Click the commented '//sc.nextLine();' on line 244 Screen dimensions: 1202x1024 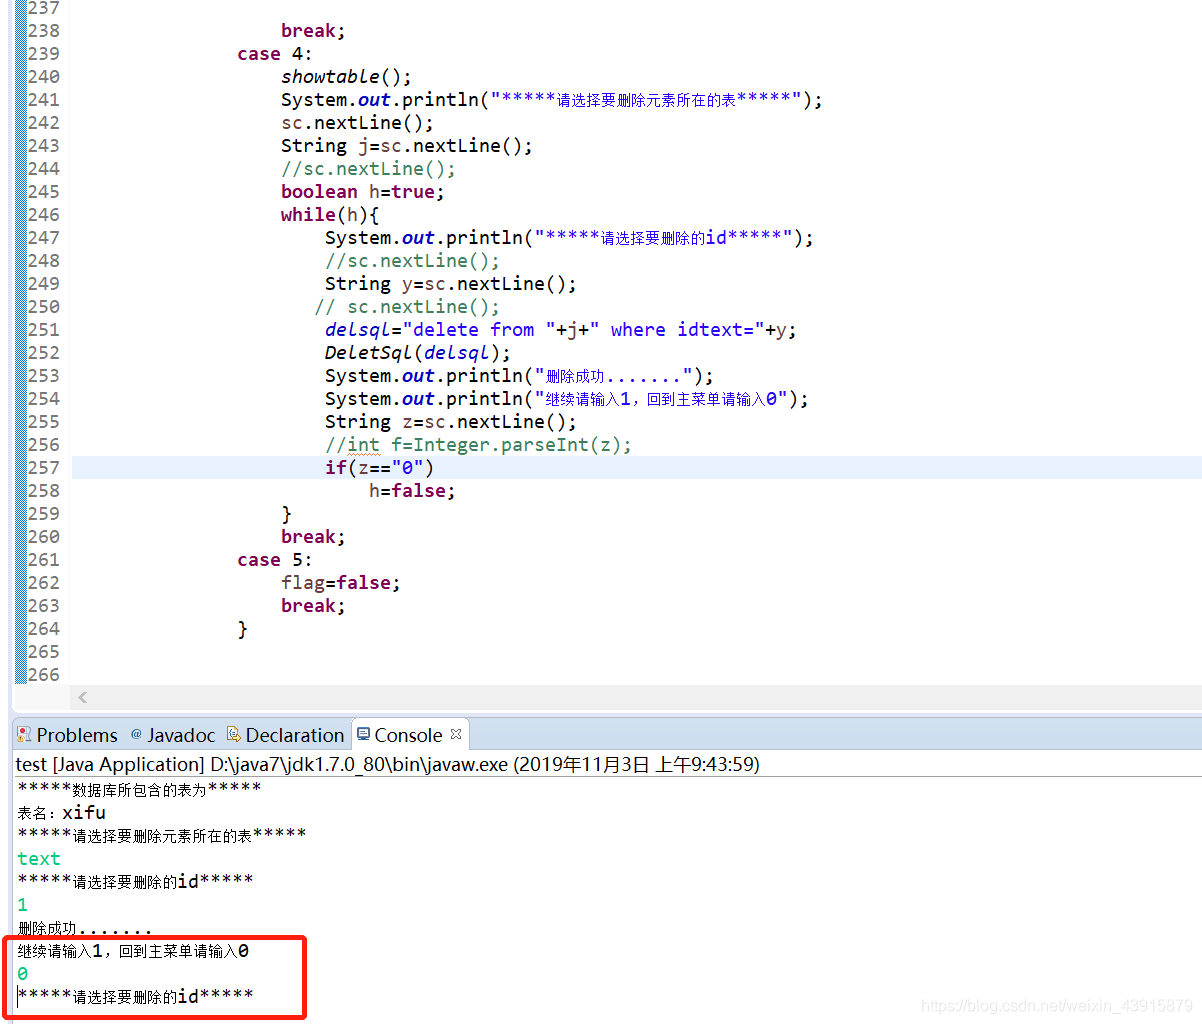pyautogui.click(x=368, y=169)
